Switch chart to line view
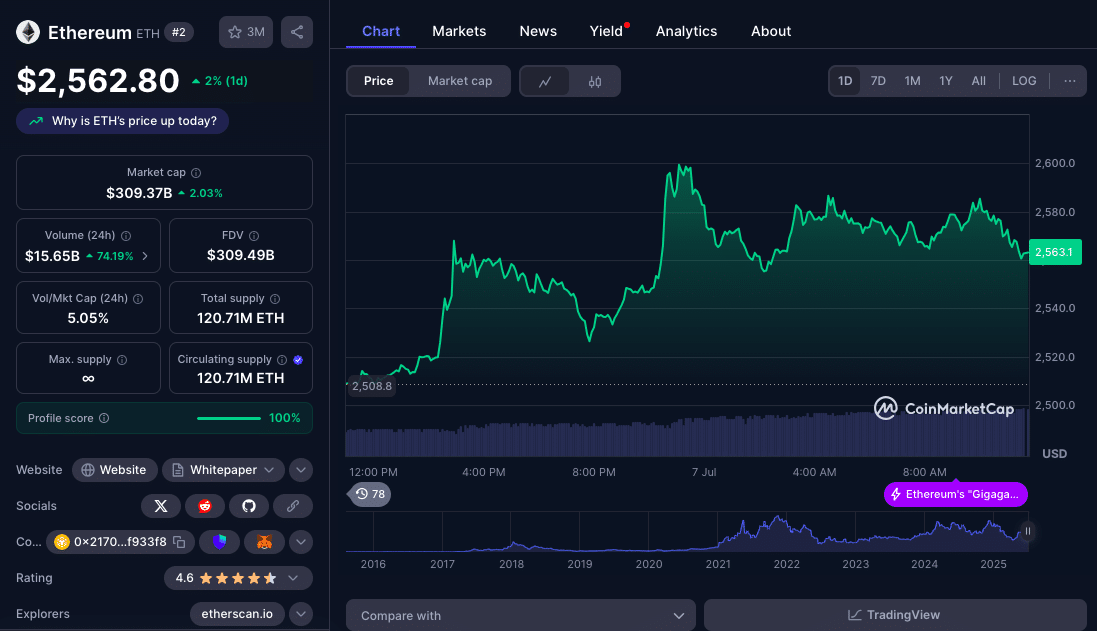Image resolution: width=1097 pixels, height=631 pixels. tap(545, 81)
